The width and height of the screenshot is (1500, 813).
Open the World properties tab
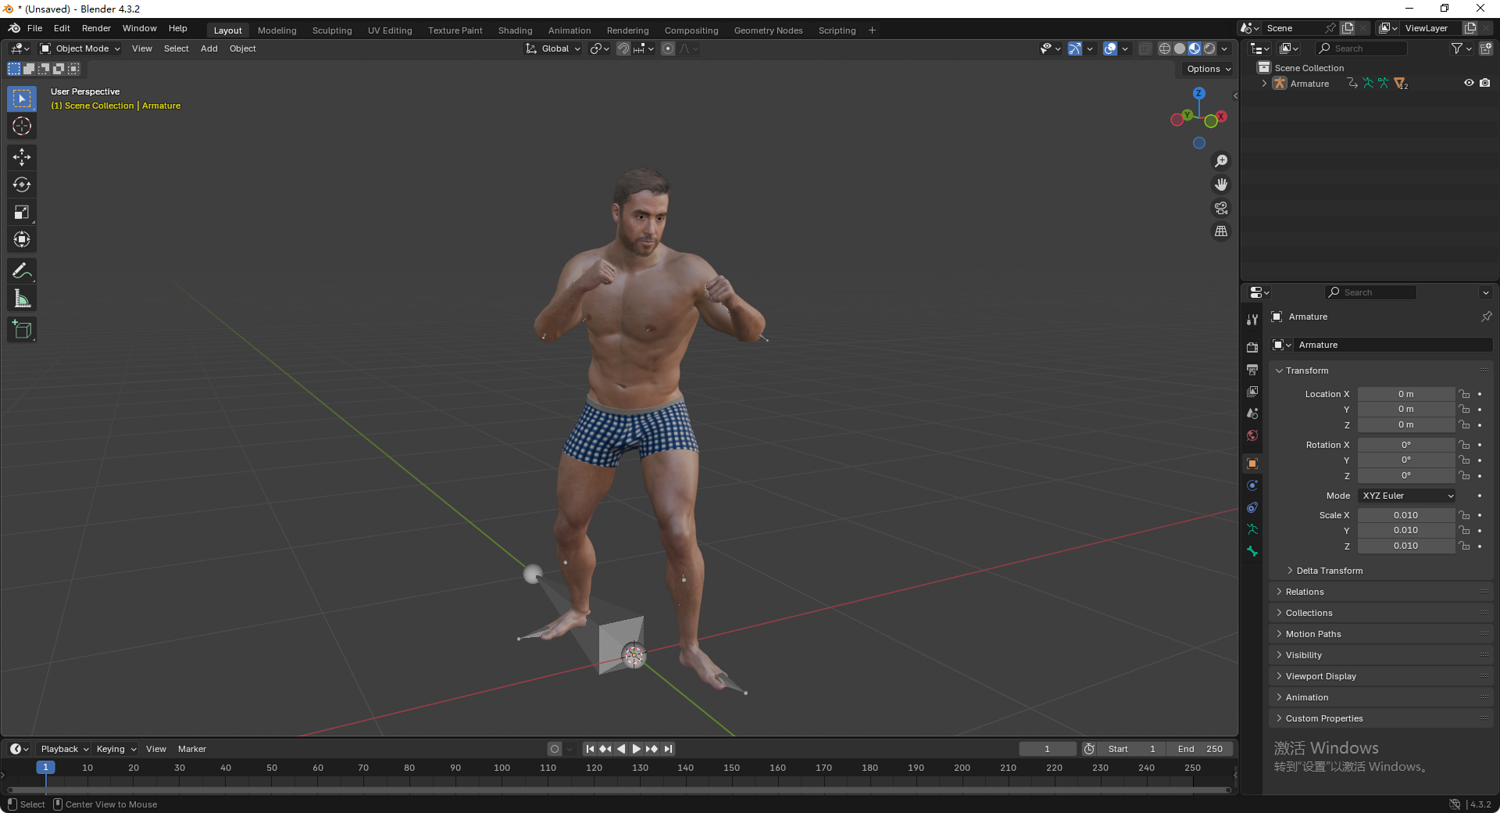pyautogui.click(x=1252, y=435)
